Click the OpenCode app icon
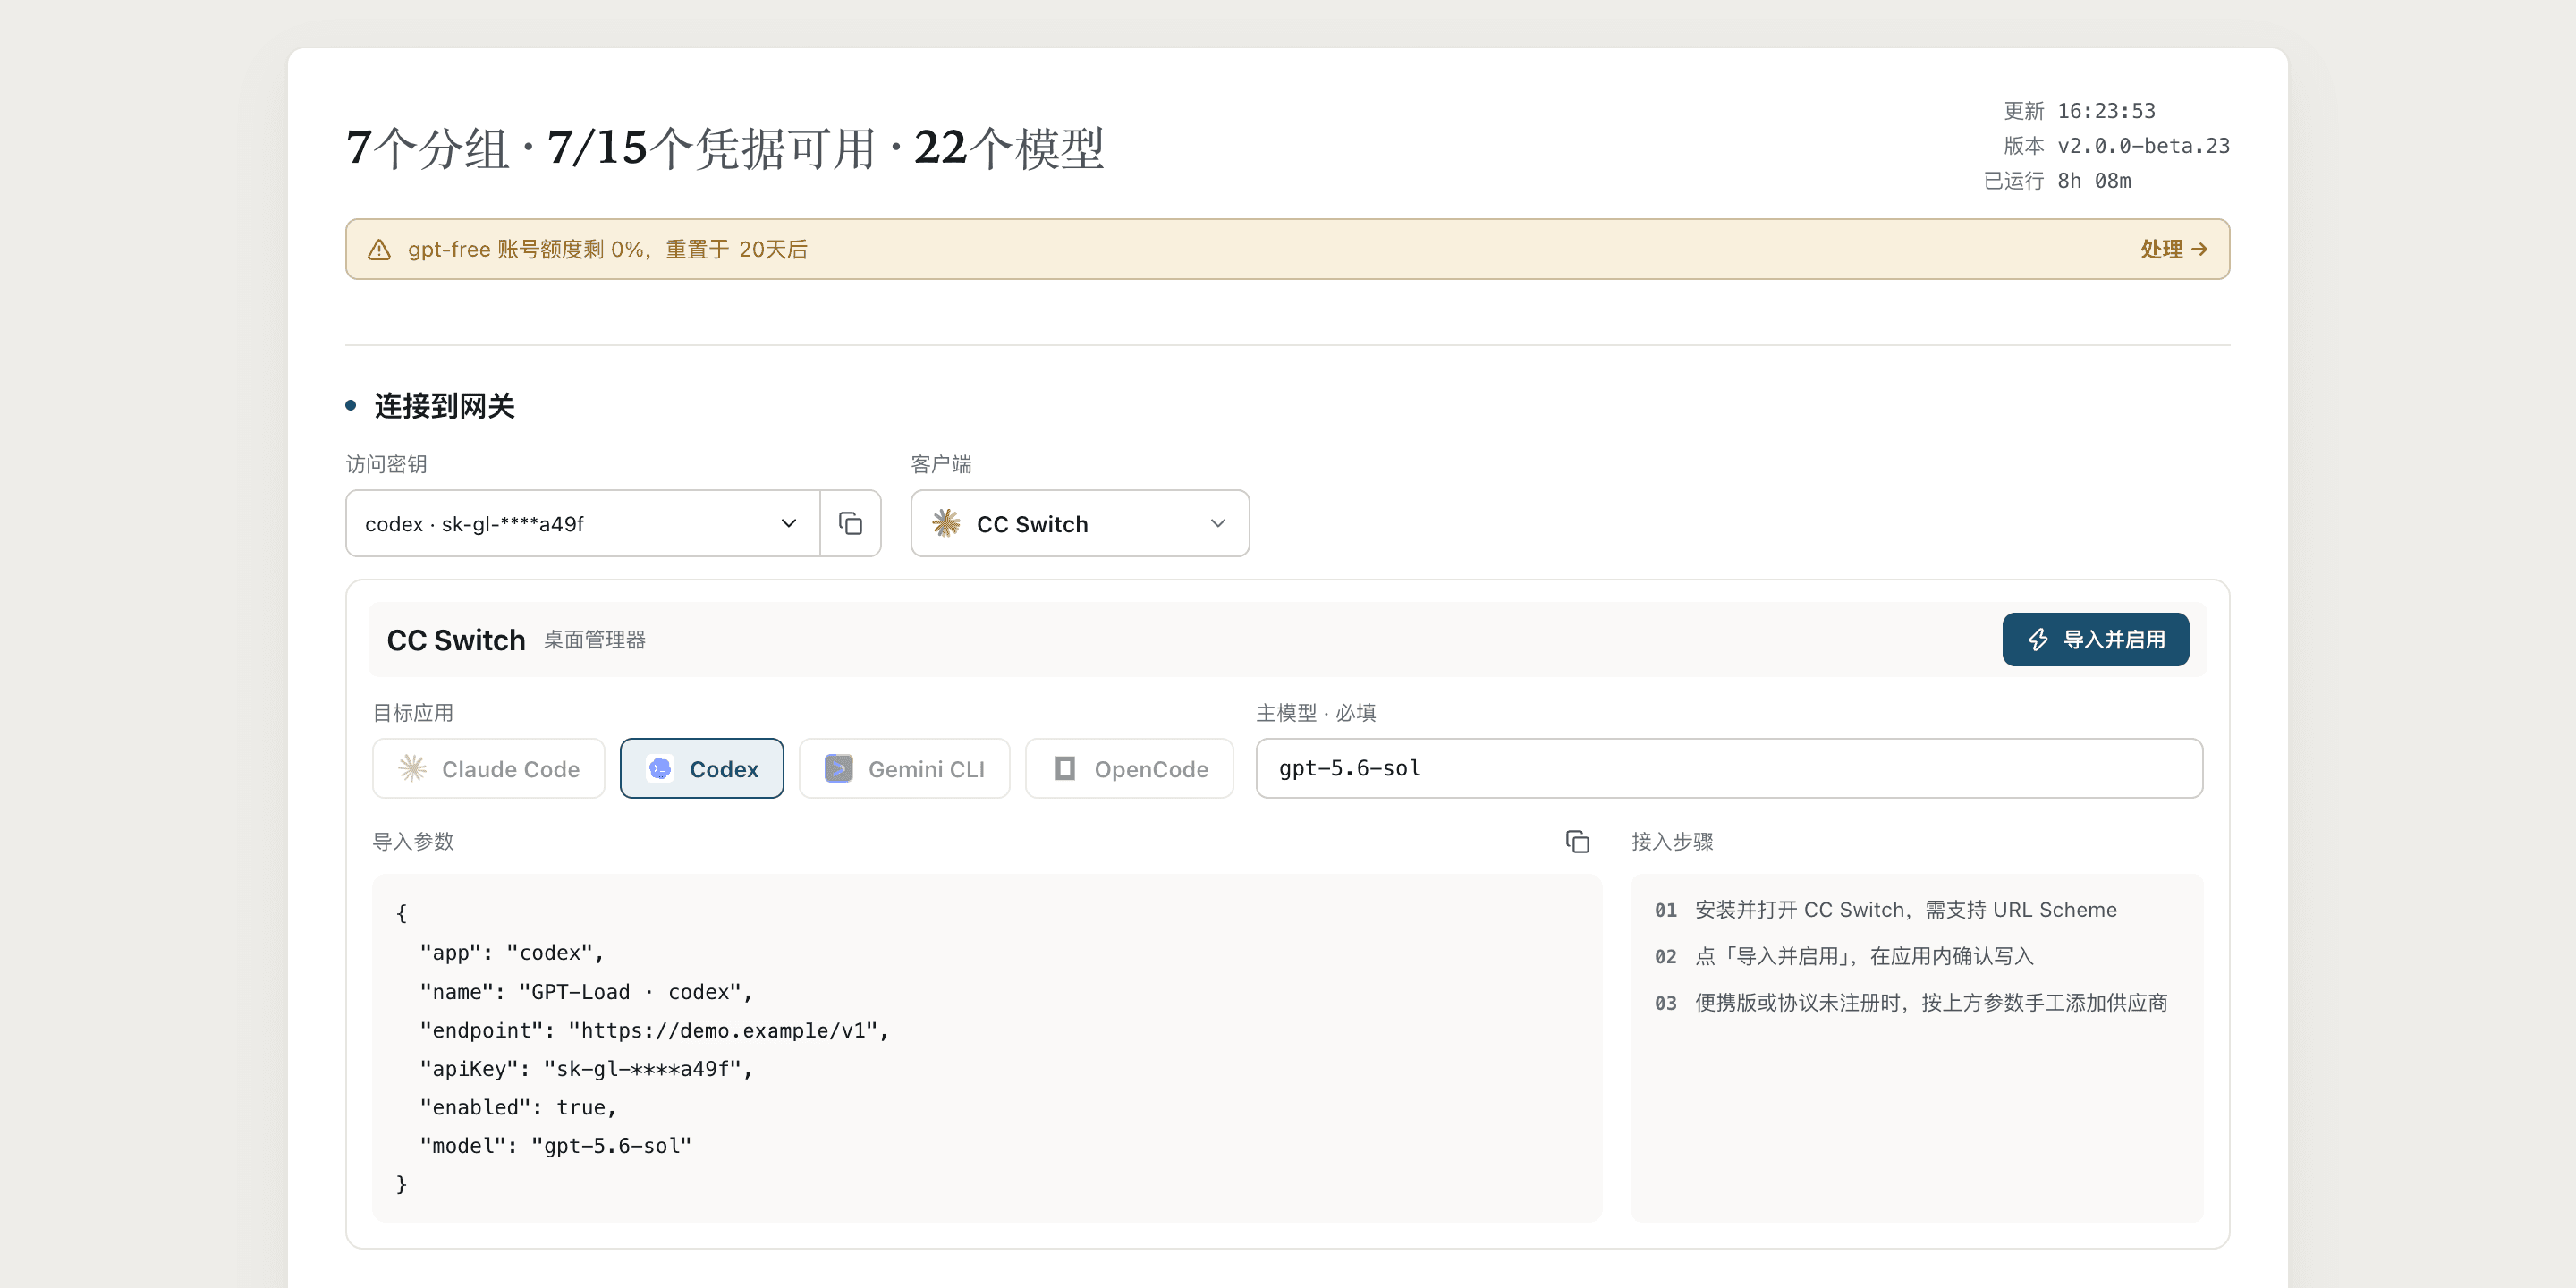The image size is (2576, 1288). (1065, 769)
